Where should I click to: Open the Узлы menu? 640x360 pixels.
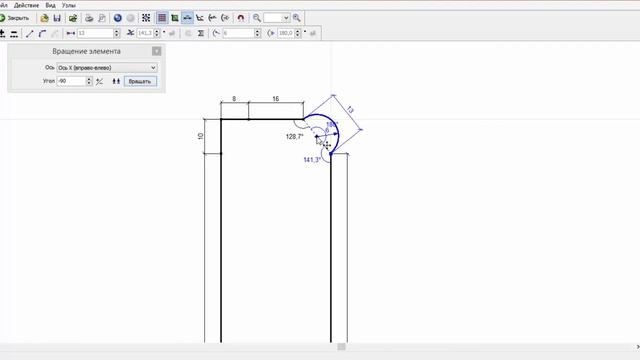[x=69, y=5]
